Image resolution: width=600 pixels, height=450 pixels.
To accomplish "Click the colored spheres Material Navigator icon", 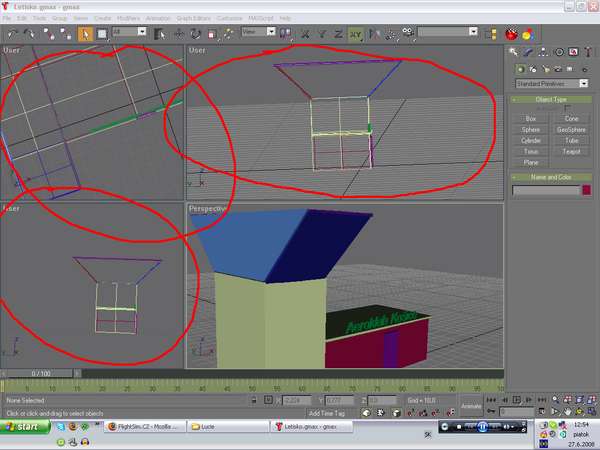I will click(x=528, y=34).
